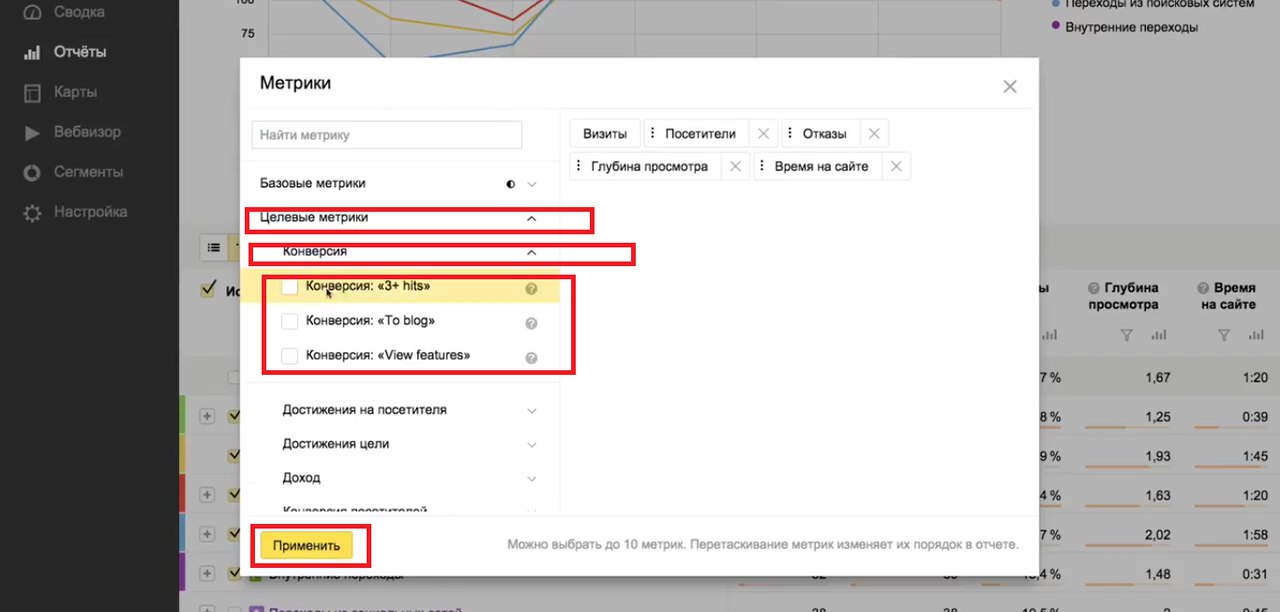Viewport: 1280px width, 612px height.
Task: Click drag handle on Время на сайте chip
Action: coord(762,167)
